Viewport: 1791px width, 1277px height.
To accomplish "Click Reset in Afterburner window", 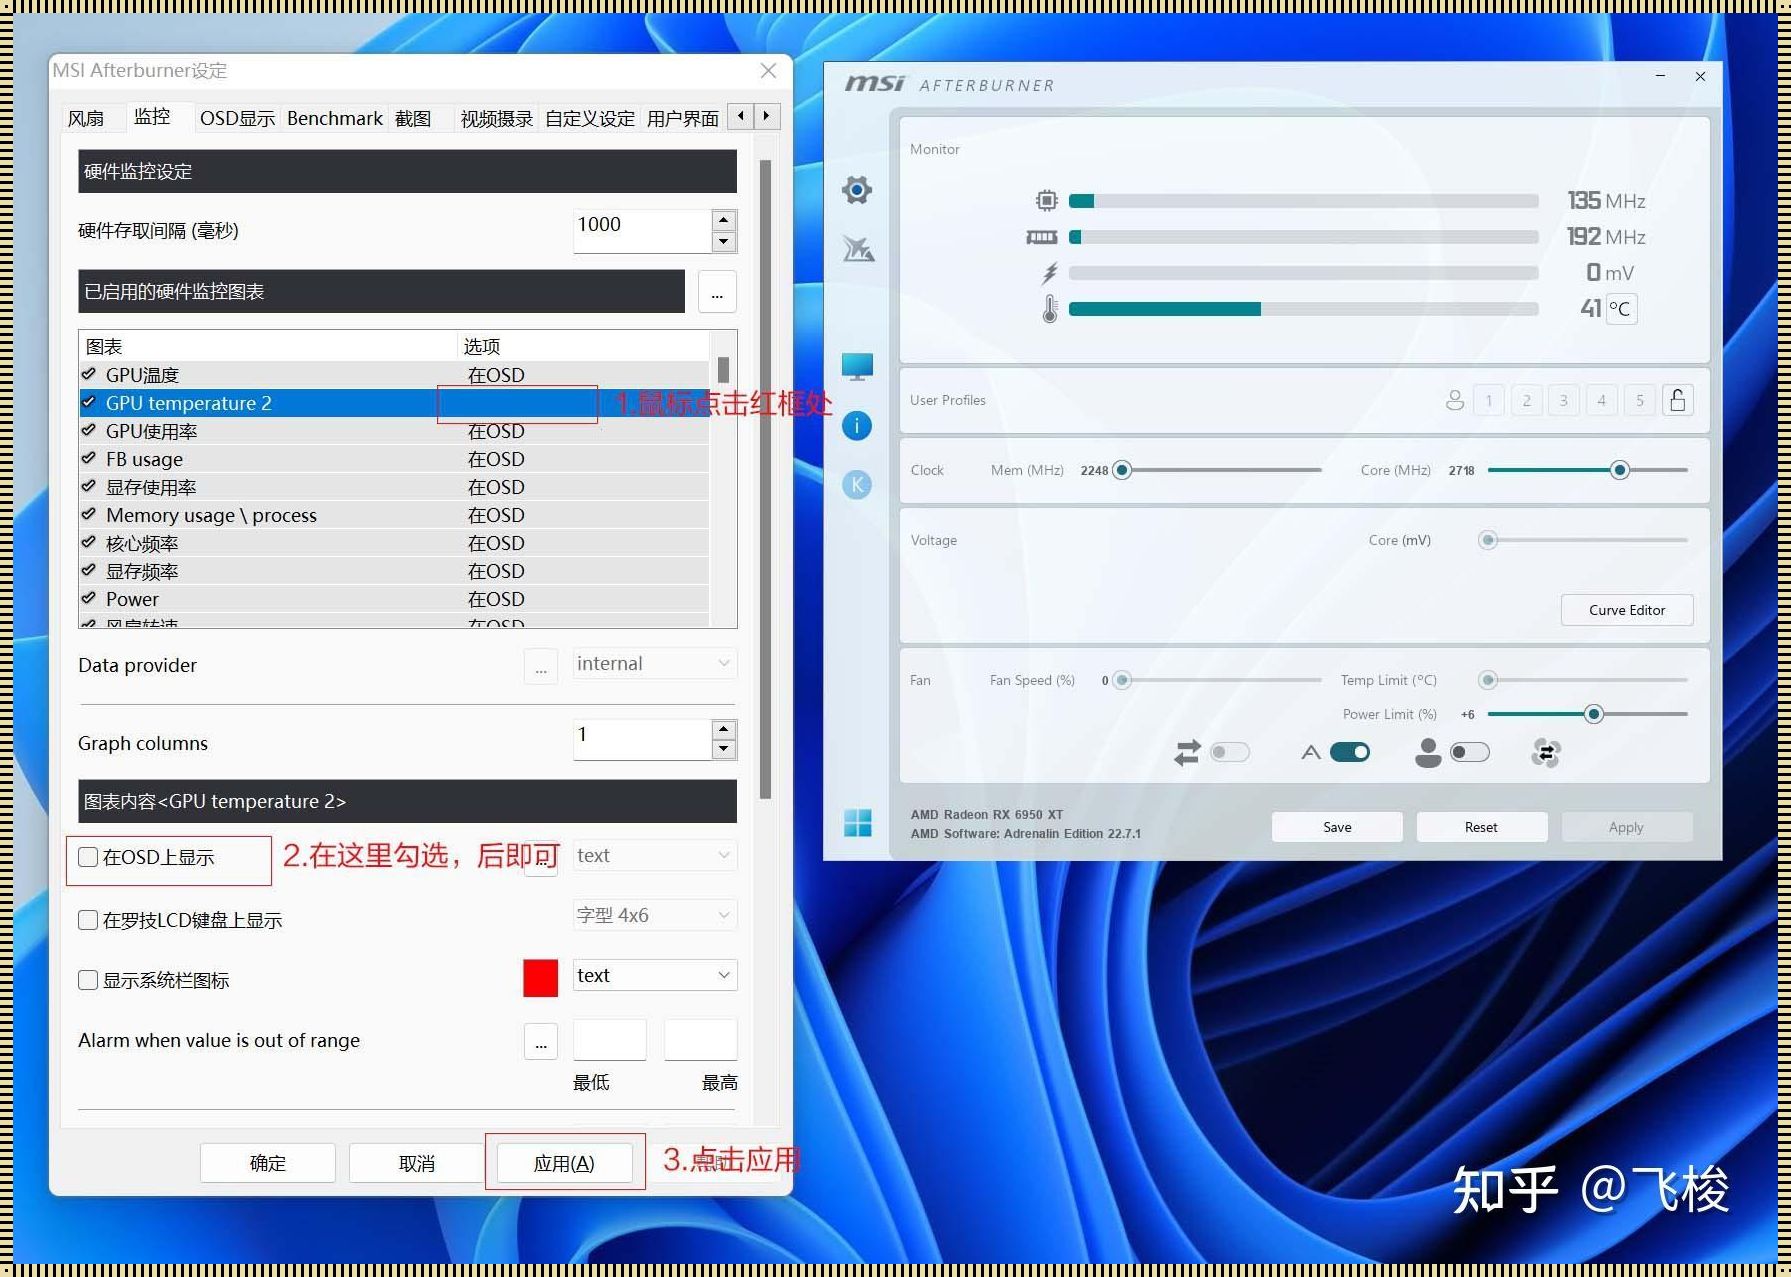I will pyautogui.click(x=1481, y=827).
